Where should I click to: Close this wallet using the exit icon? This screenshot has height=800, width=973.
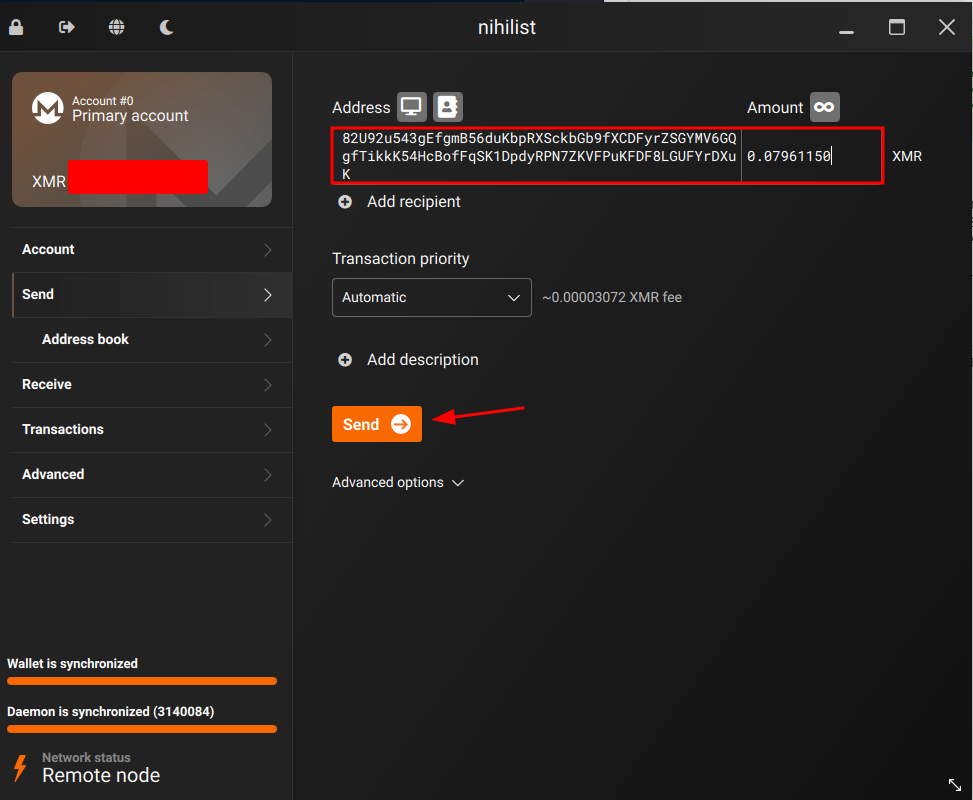pos(66,27)
